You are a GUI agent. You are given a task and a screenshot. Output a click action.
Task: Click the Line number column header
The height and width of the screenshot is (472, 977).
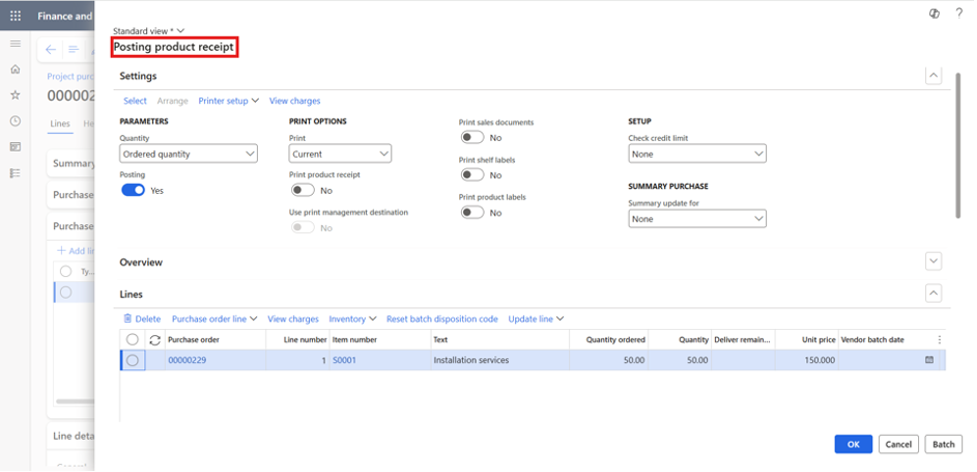pyautogui.click(x=298, y=340)
